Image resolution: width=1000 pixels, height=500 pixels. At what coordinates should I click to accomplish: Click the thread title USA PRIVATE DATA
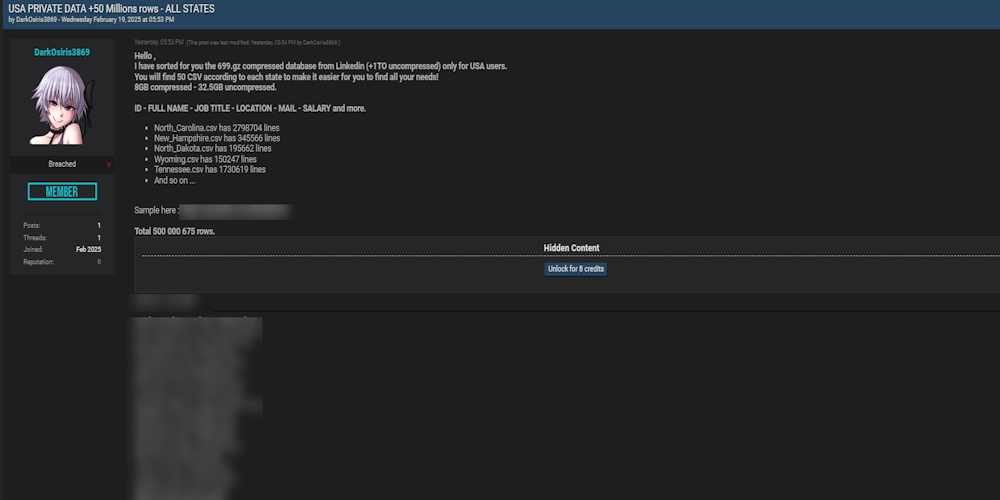point(111,8)
